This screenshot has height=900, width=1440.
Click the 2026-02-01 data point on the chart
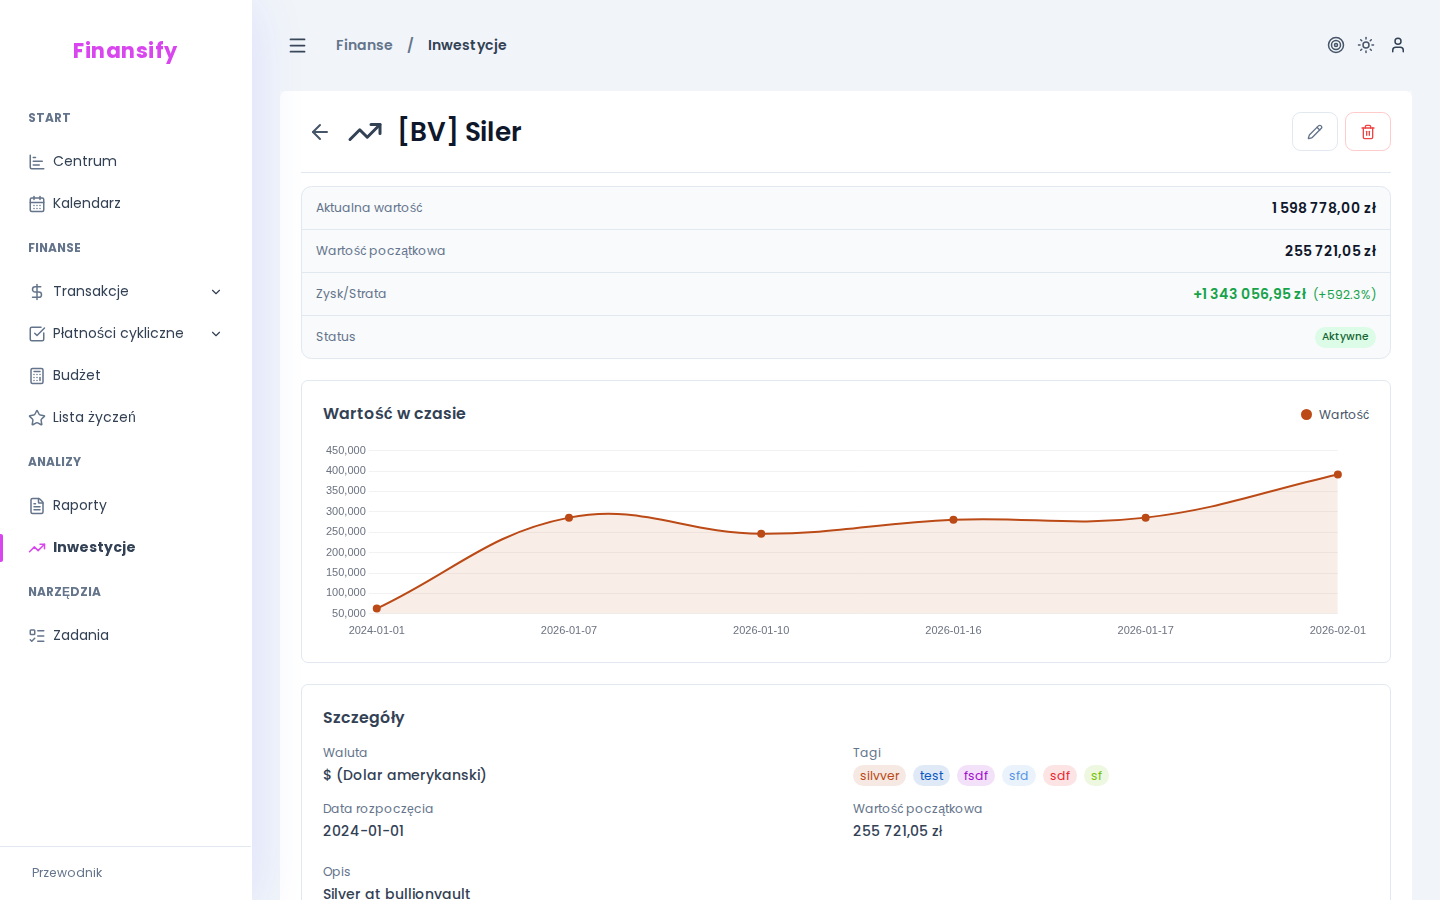pyautogui.click(x=1337, y=475)
